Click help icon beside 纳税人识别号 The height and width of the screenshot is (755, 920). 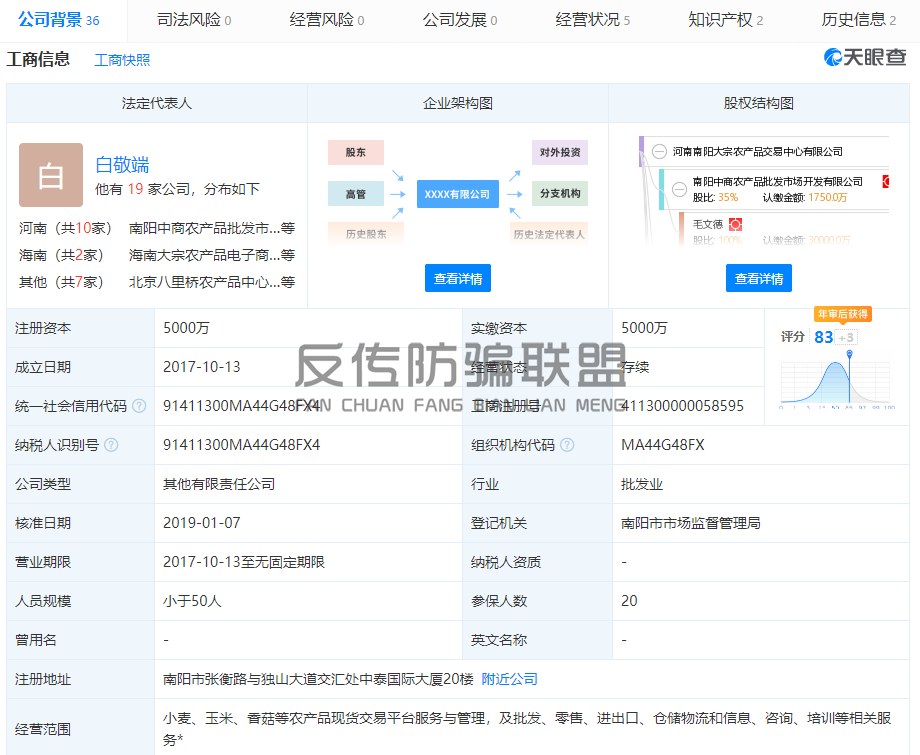pos(111,445)
